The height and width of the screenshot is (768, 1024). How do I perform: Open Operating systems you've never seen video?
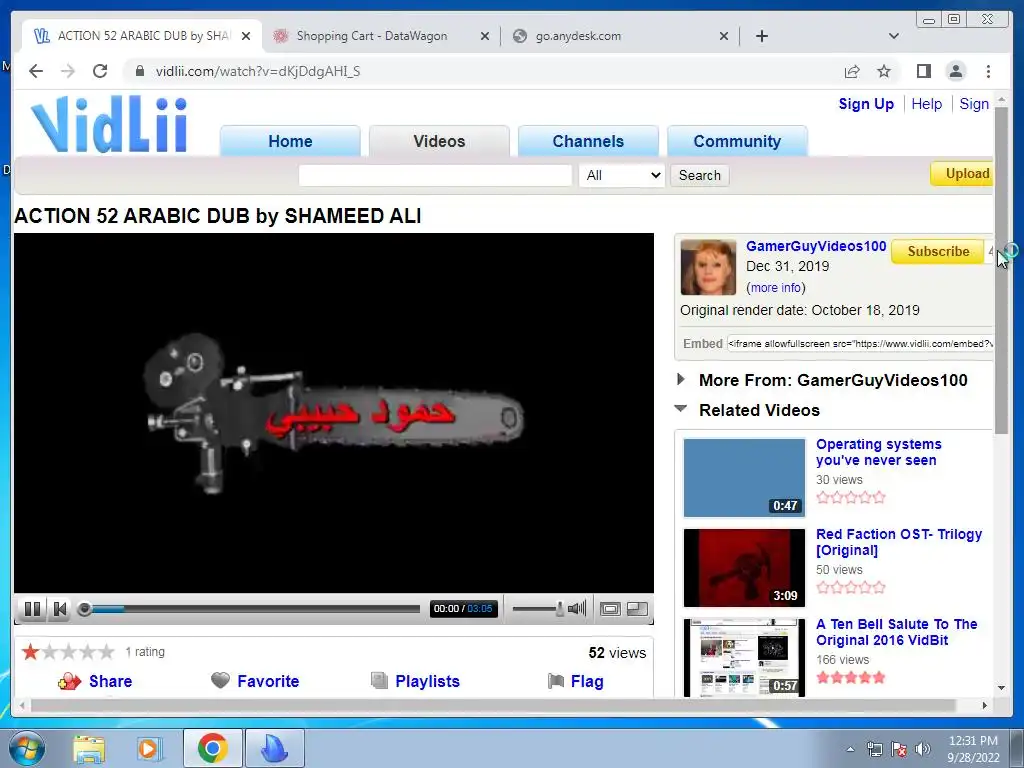click(878, 452)
